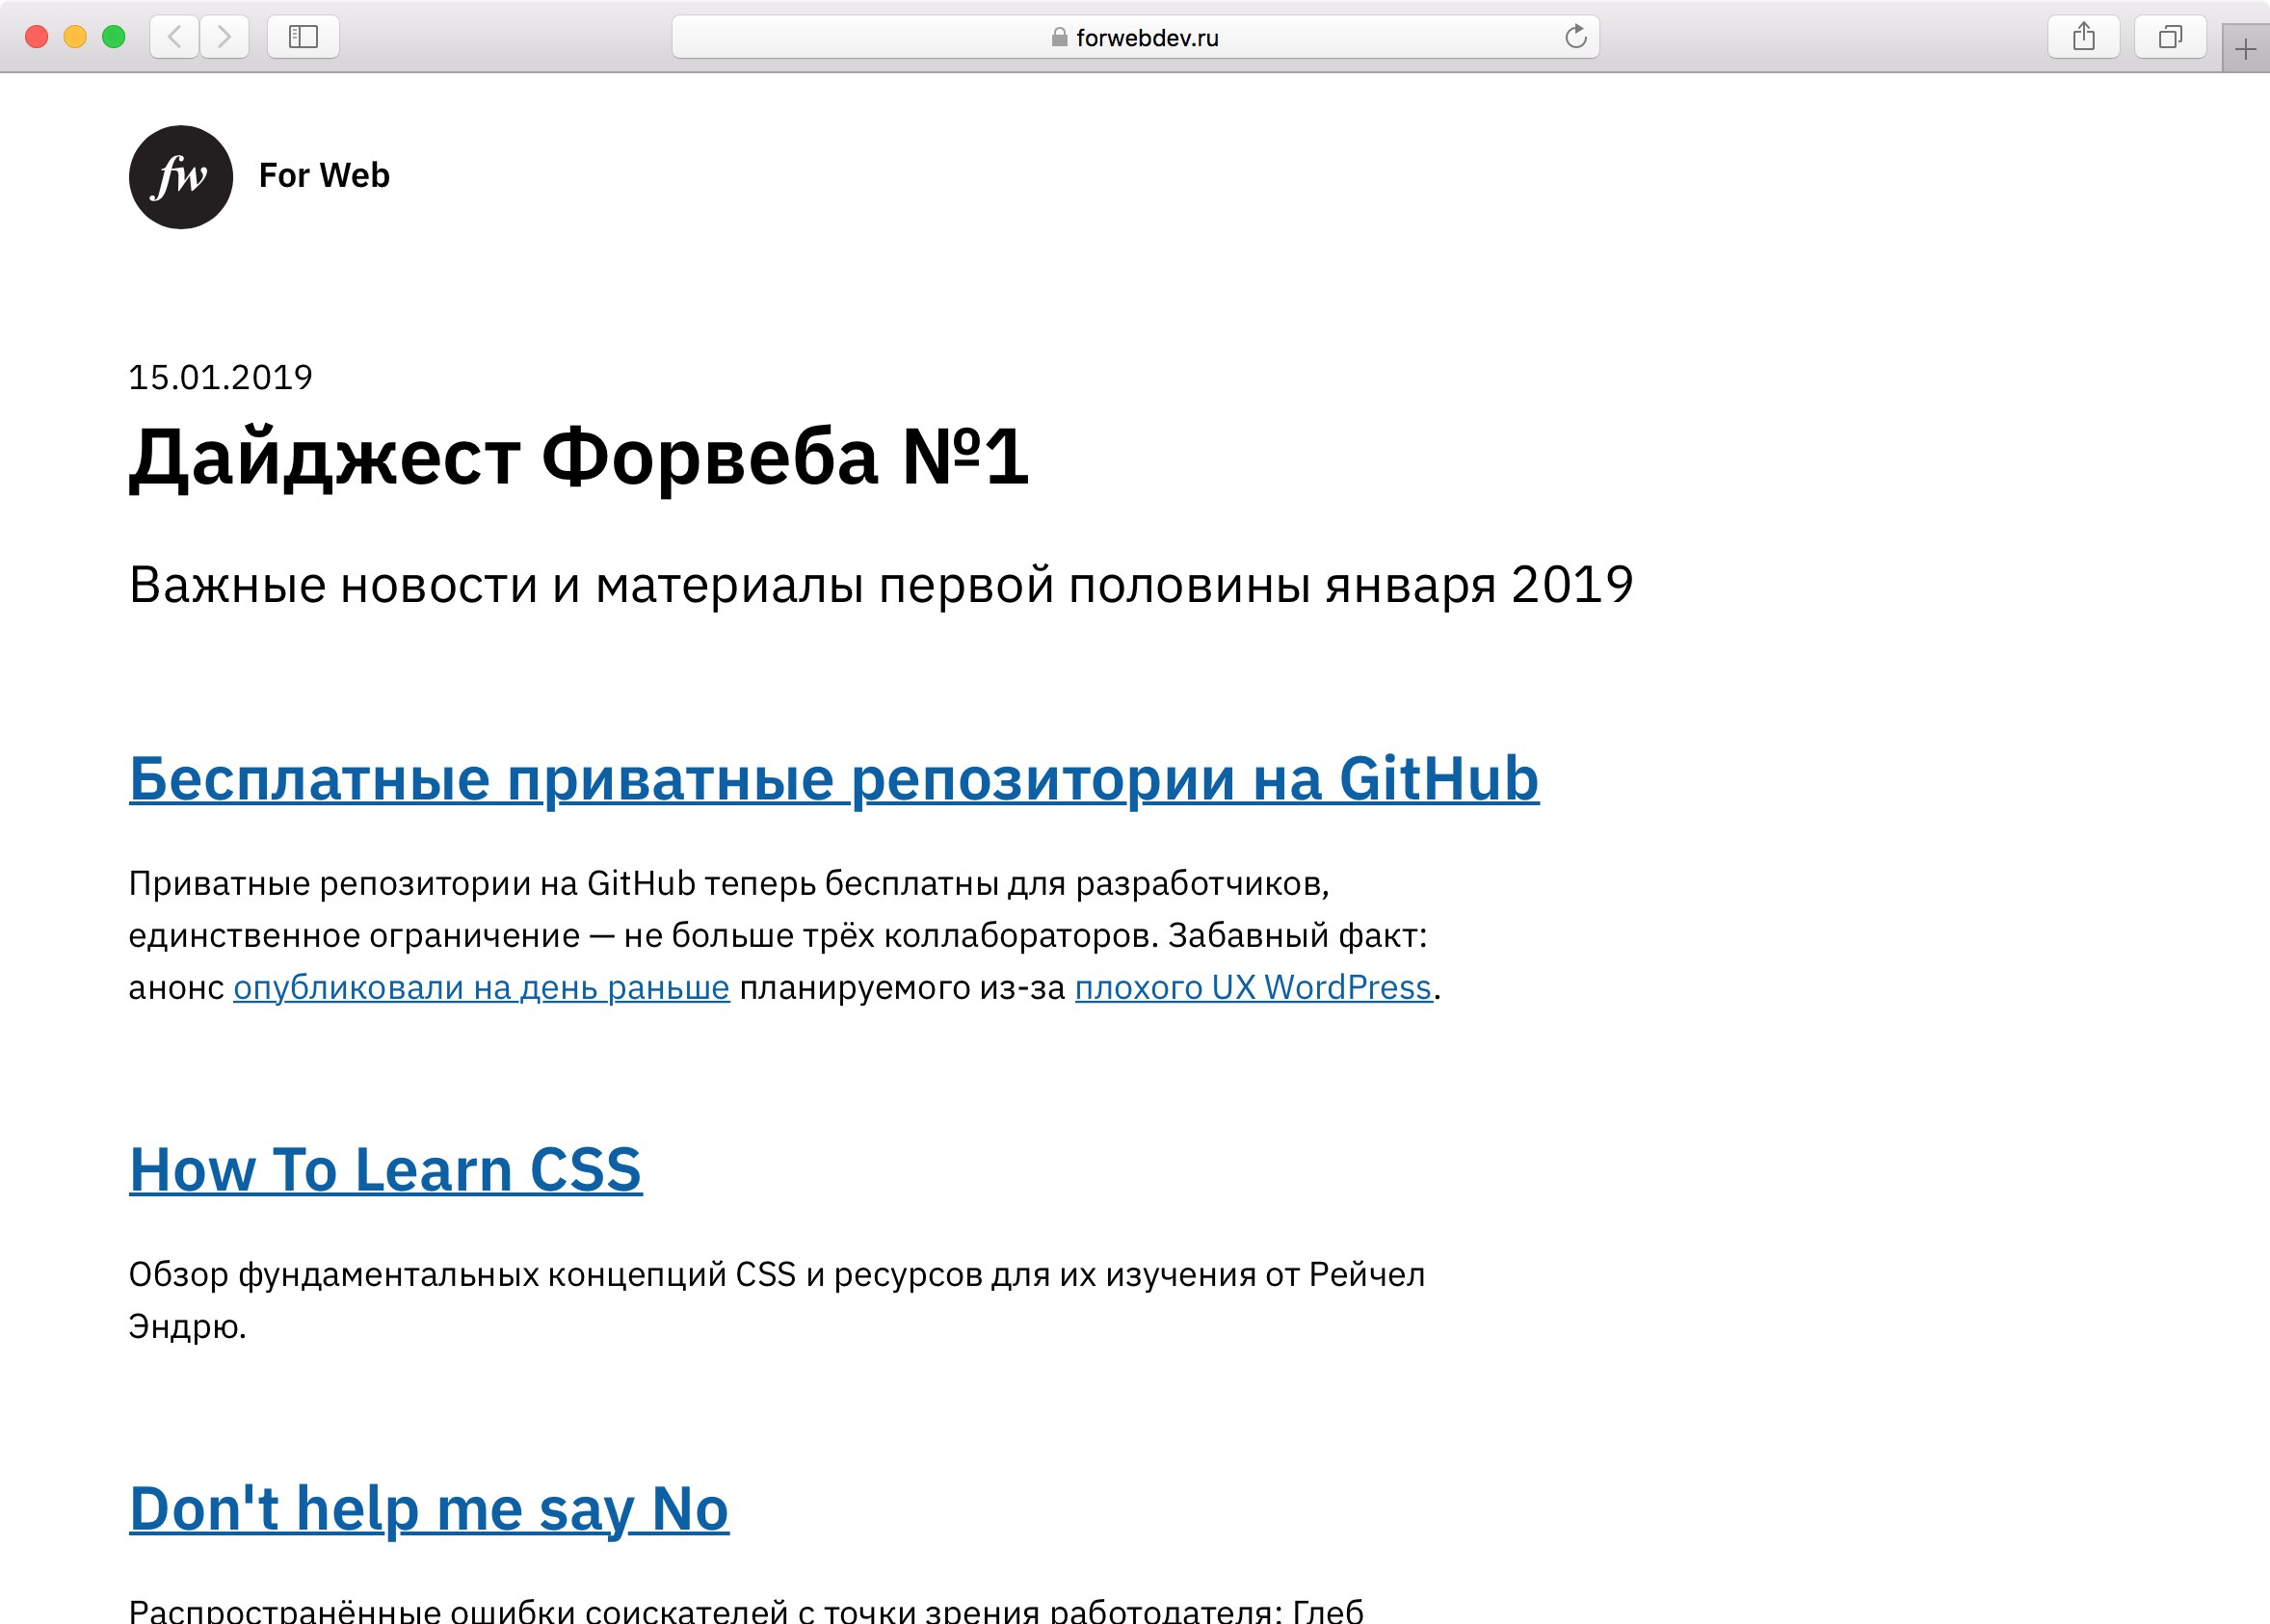Click the date 15.01.2019
Image resolution: width=2270 pixels, height=1624 pixels.
(221, 378)
